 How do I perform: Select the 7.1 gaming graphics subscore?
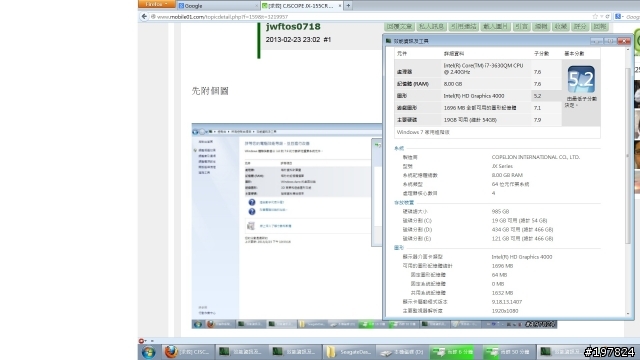[537, 108]
